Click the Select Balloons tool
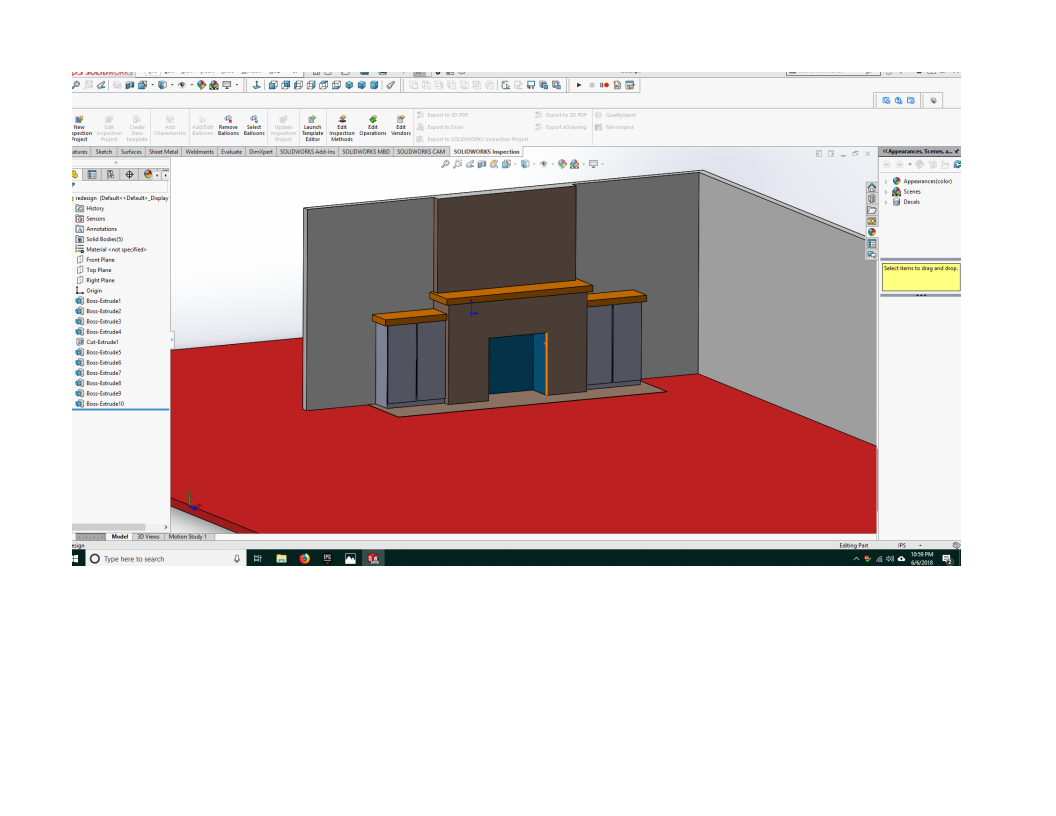The image size is (1056, 816). pos(254,125)
